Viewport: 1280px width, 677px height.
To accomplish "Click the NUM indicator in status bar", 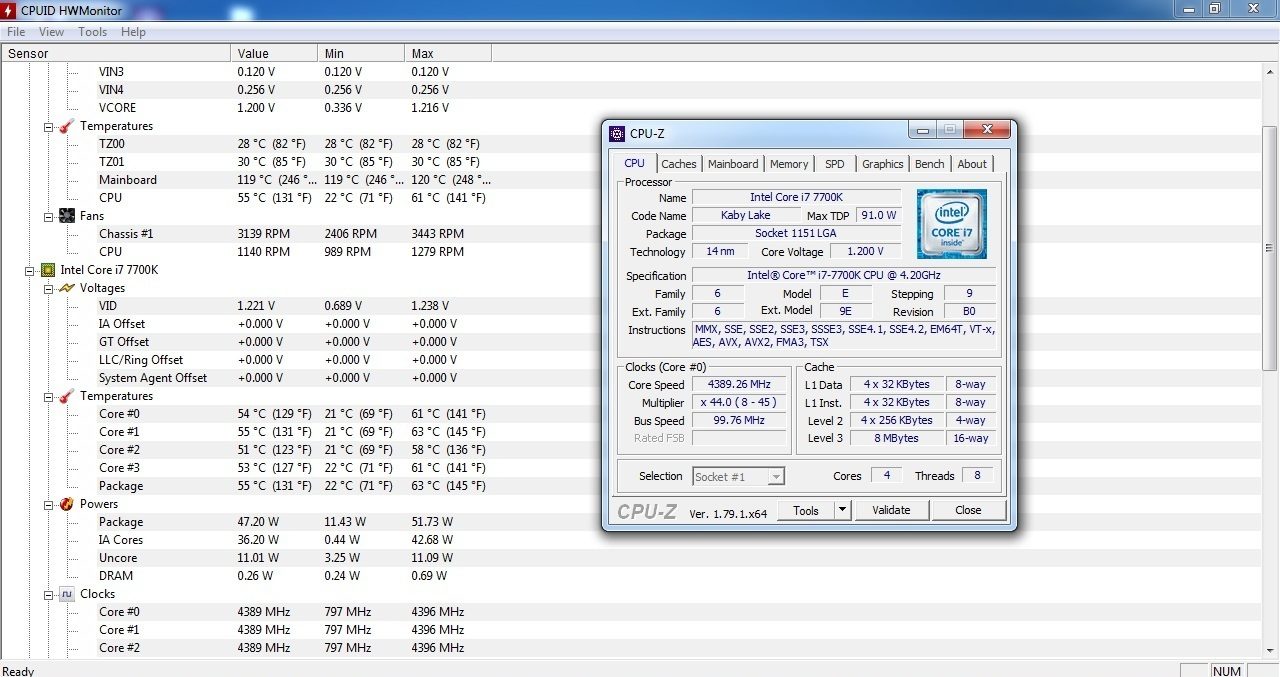I will [x=1226, y=671].
